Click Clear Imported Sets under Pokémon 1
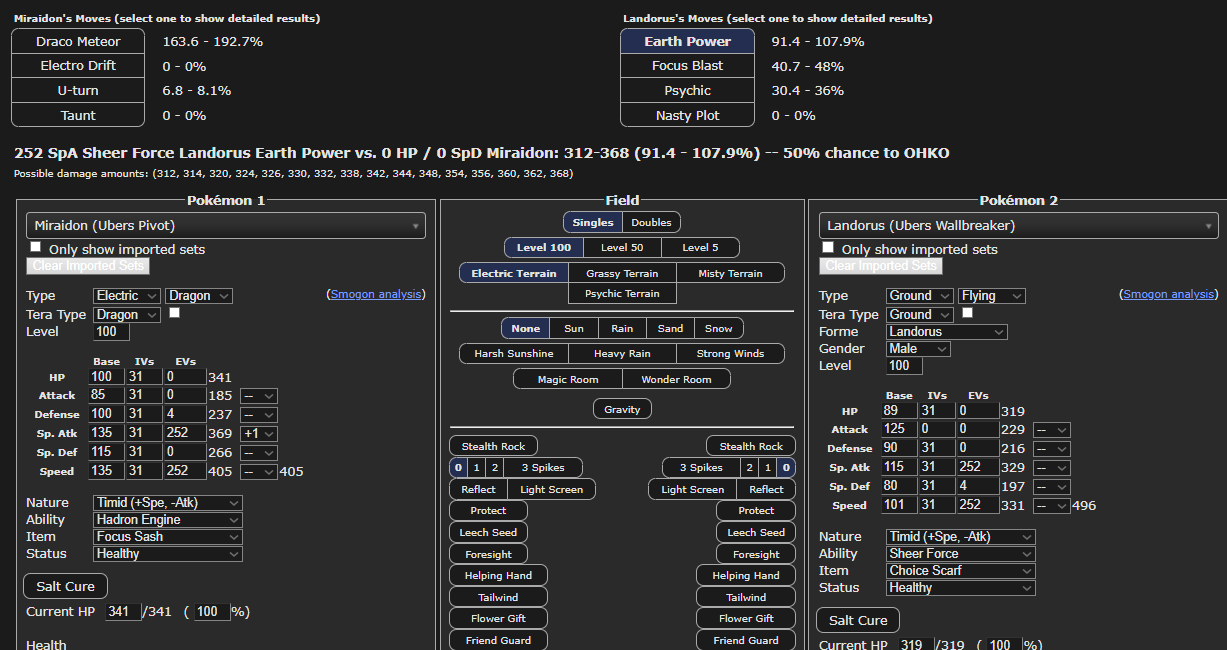 pos(88,266)
